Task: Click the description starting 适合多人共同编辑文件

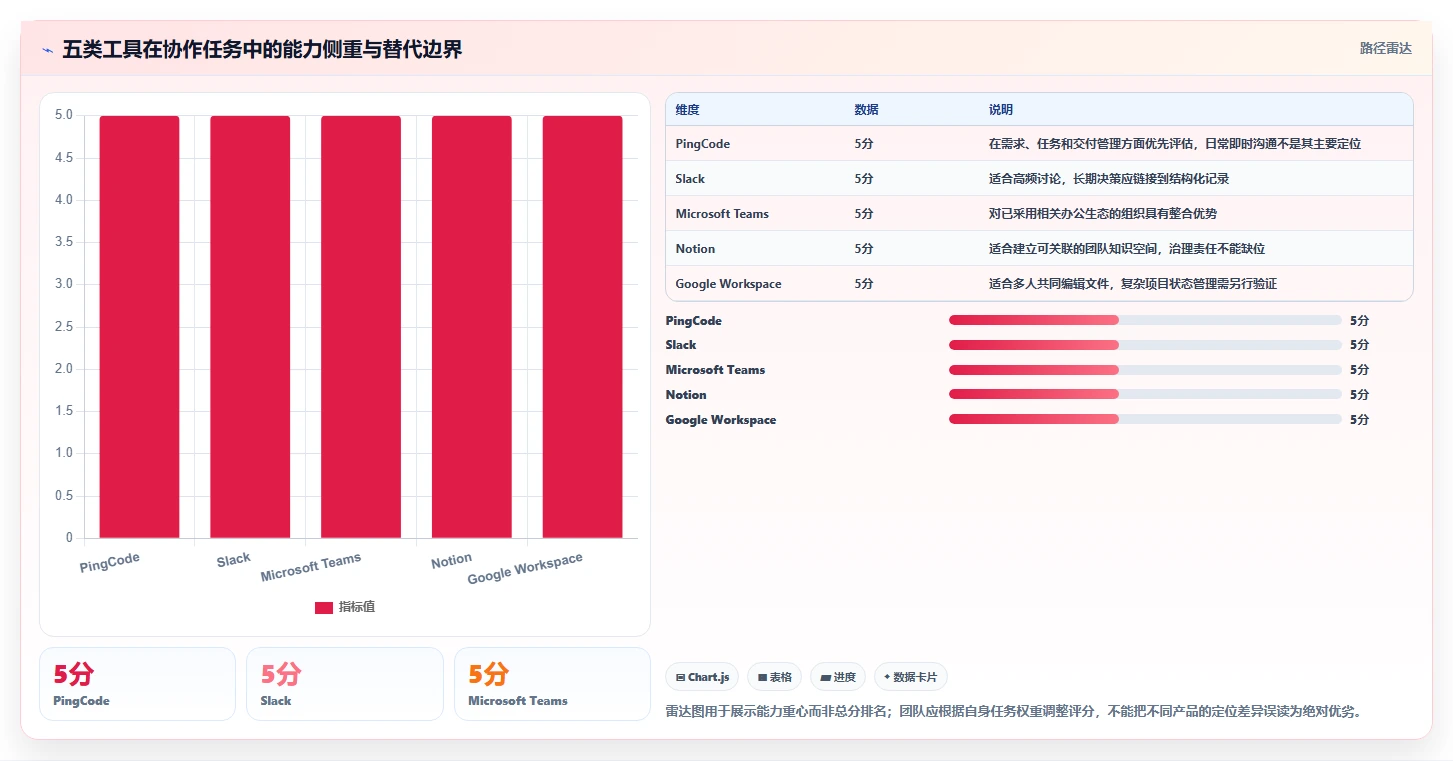Action: click(1133, 284)
